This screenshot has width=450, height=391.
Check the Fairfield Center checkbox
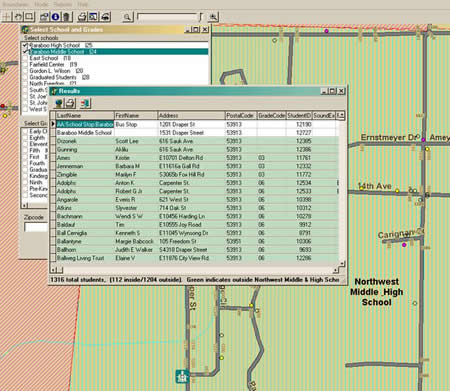point(25,64)
